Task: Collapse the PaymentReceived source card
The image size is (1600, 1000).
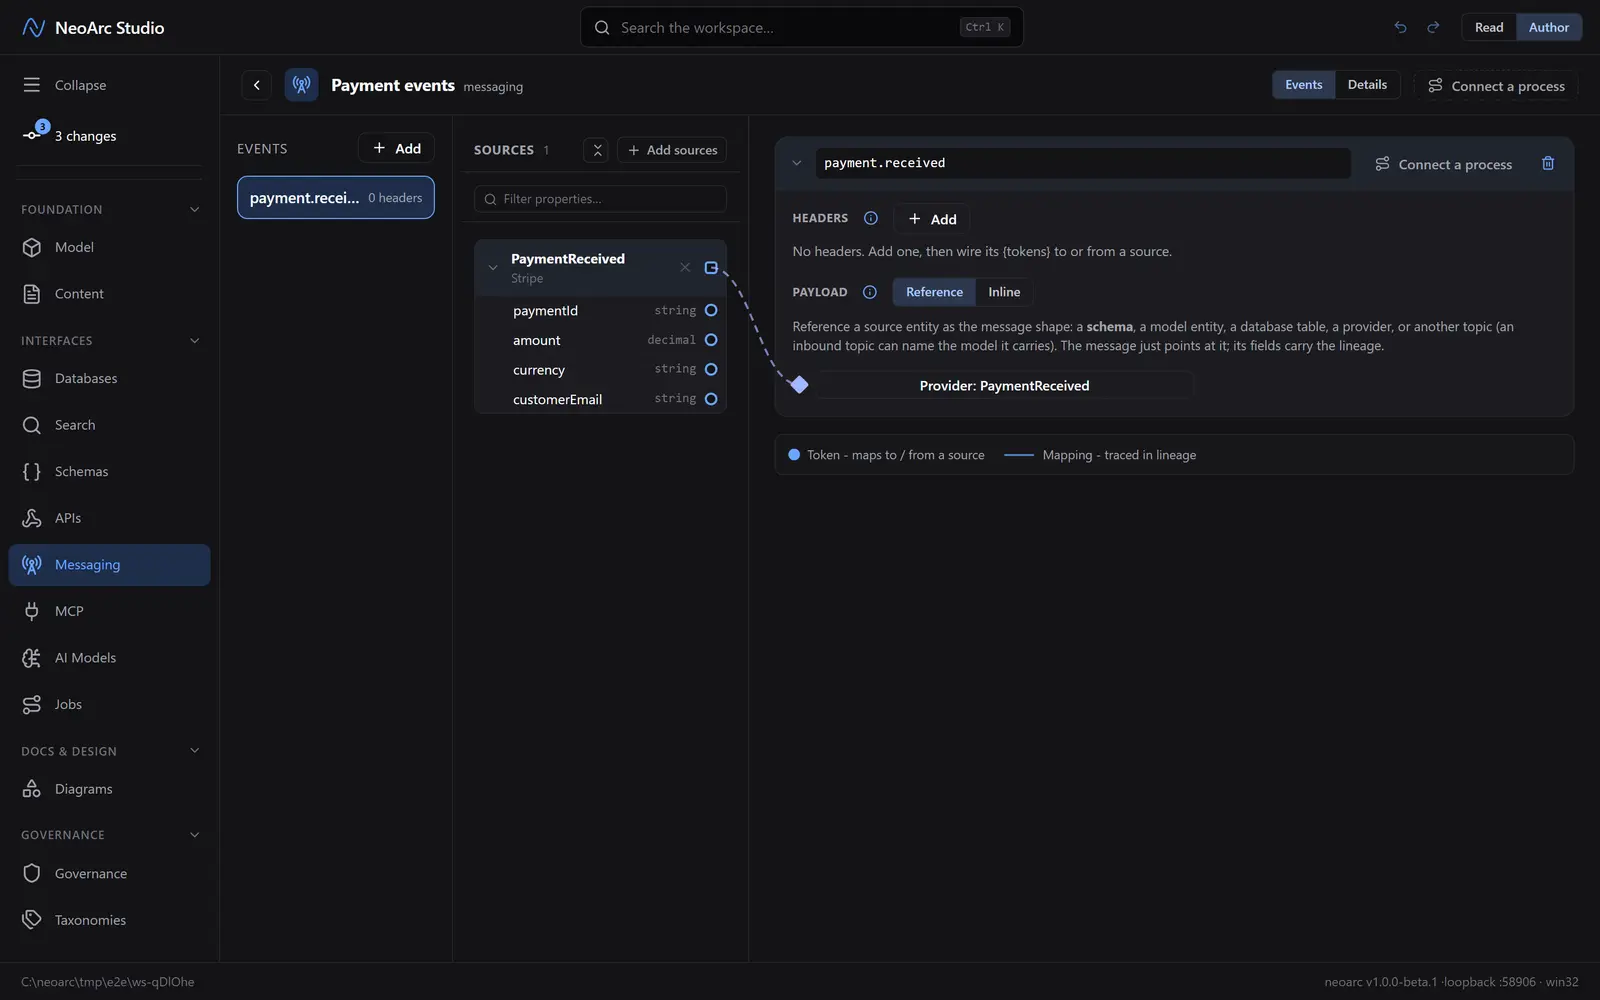Action: click(x=493, y=268)
